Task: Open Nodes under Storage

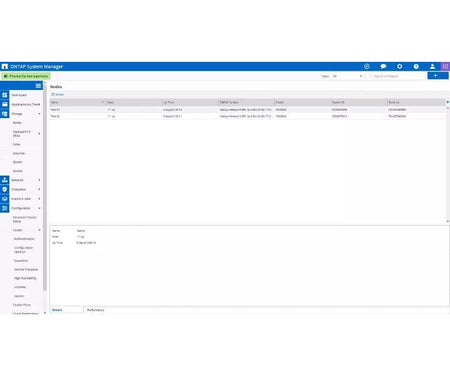Action: [17, 123]
